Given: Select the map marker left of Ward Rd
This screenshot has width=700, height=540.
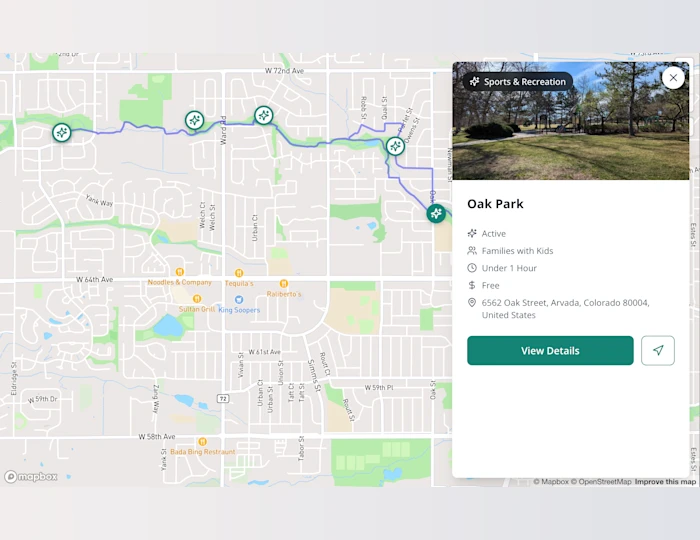Looking at the screenshot, I should point(195,120).
